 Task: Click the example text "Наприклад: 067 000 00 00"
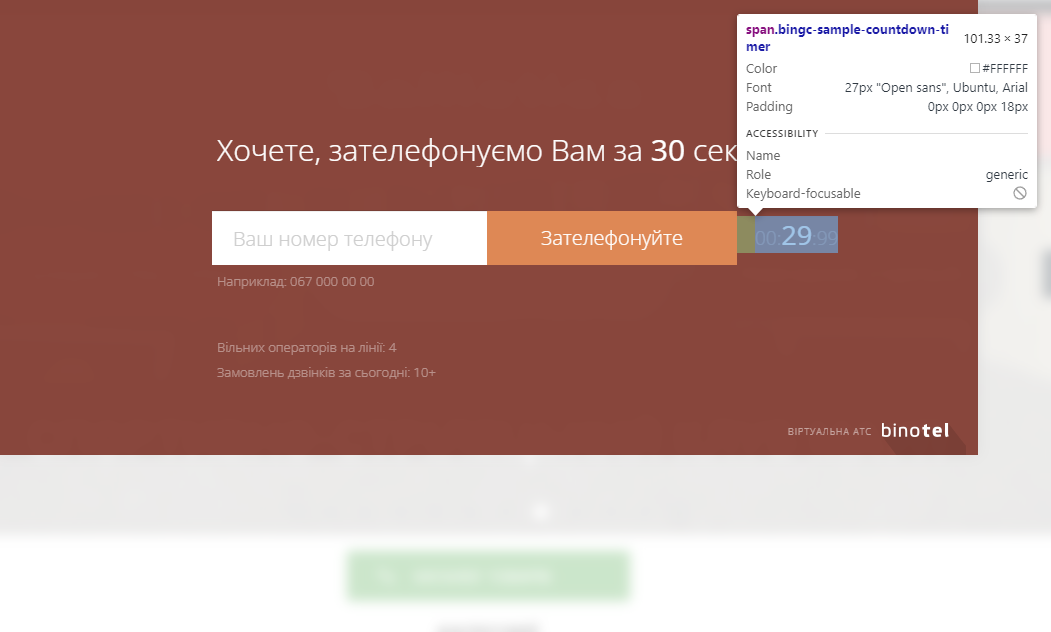pyautogui.click(x=296, y=282)
